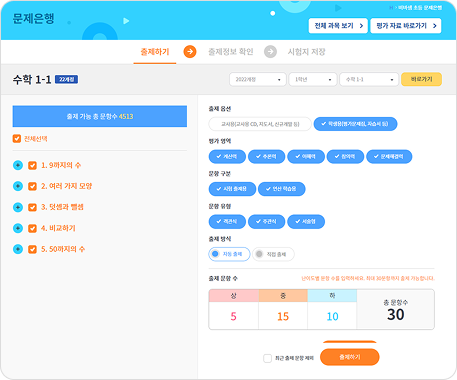Toggle the 시험 출제용 chip
Screen dimensions: 457x380
232,189
